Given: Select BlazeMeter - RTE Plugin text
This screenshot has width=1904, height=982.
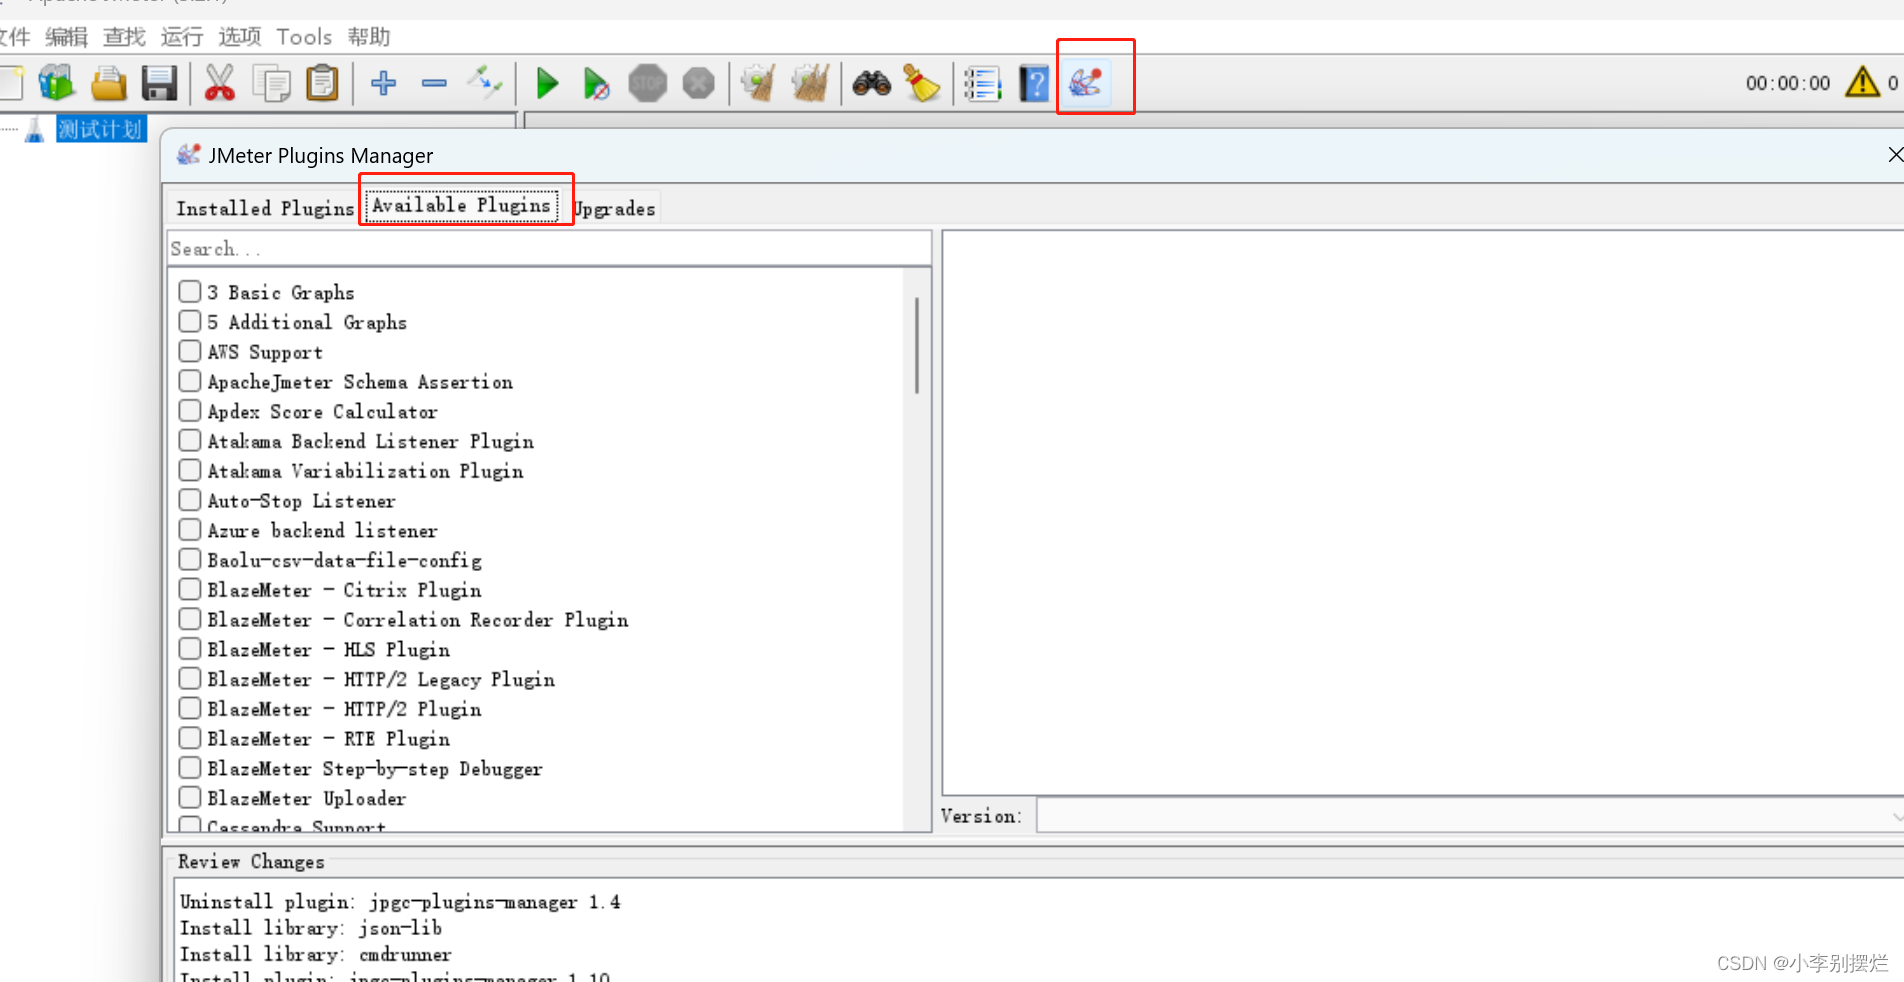Looking at the screenshot, I should tap(329, 739).
